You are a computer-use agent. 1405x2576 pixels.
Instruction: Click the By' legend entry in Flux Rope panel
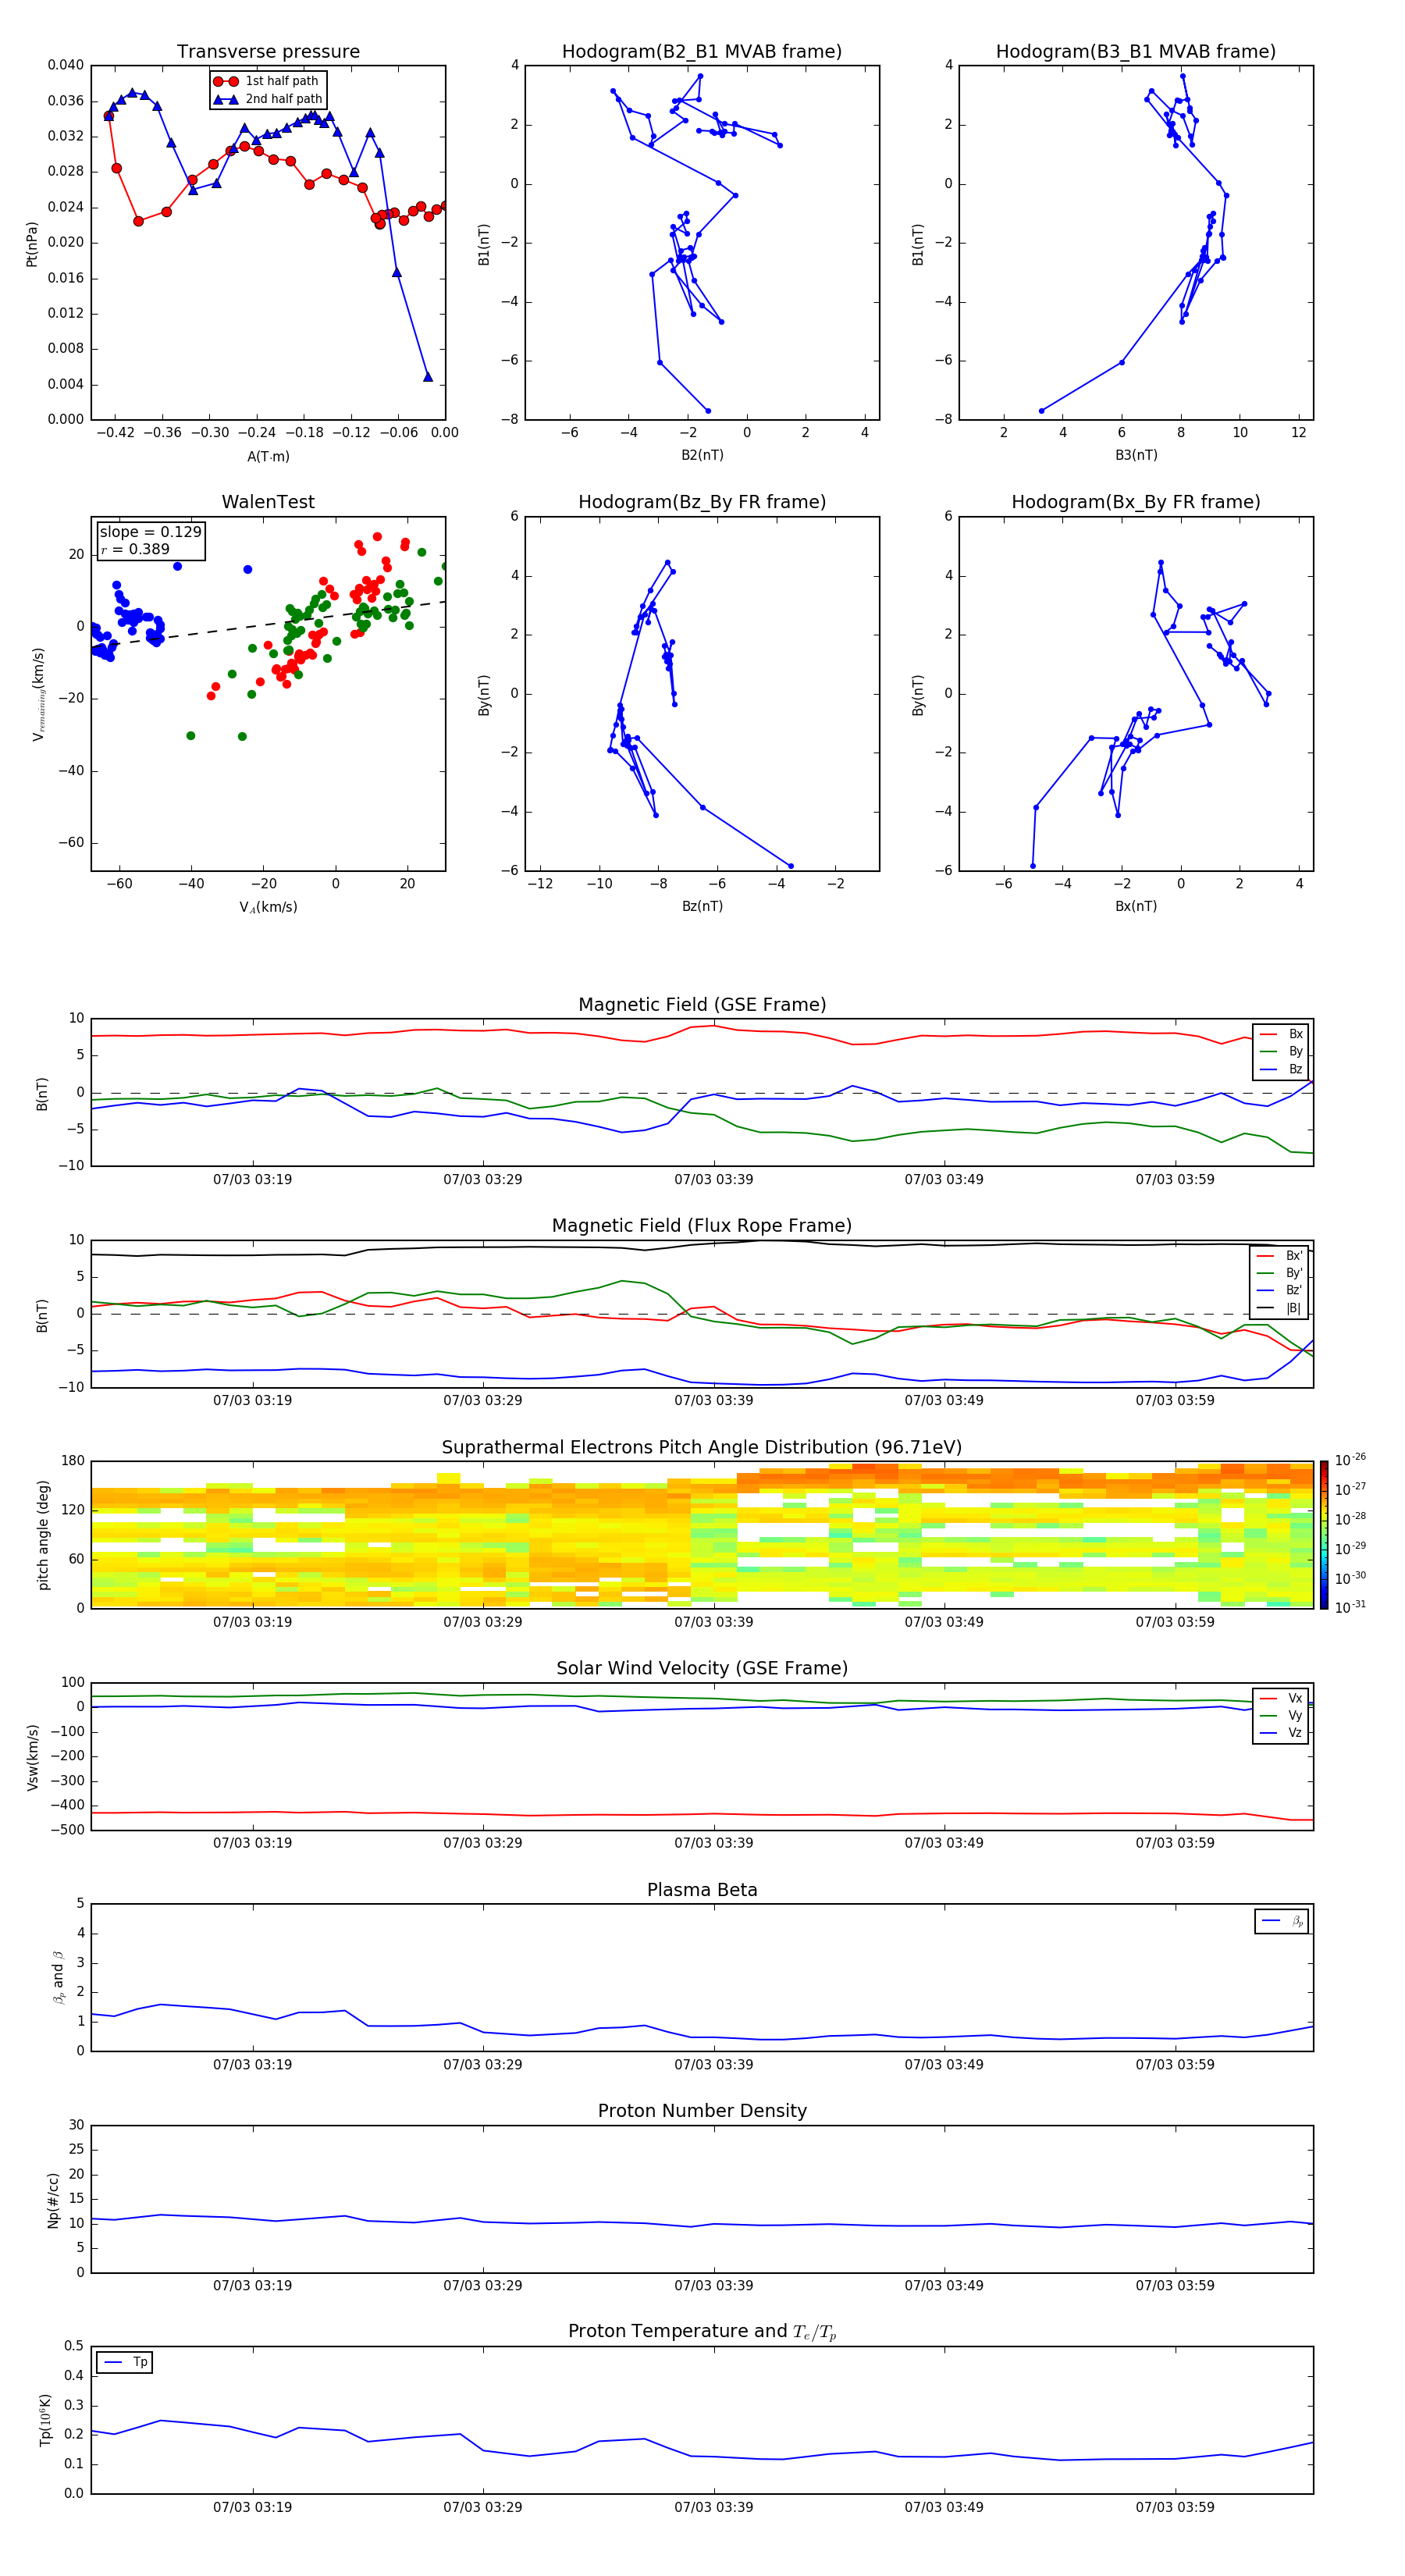click(1279, 1273)
